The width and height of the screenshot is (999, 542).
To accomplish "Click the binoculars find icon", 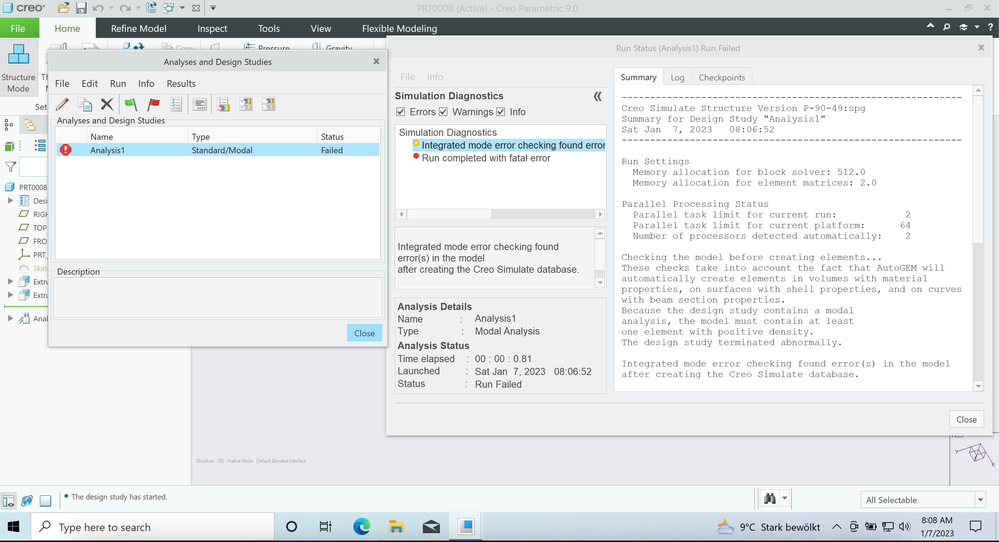I will click(770, 499).
